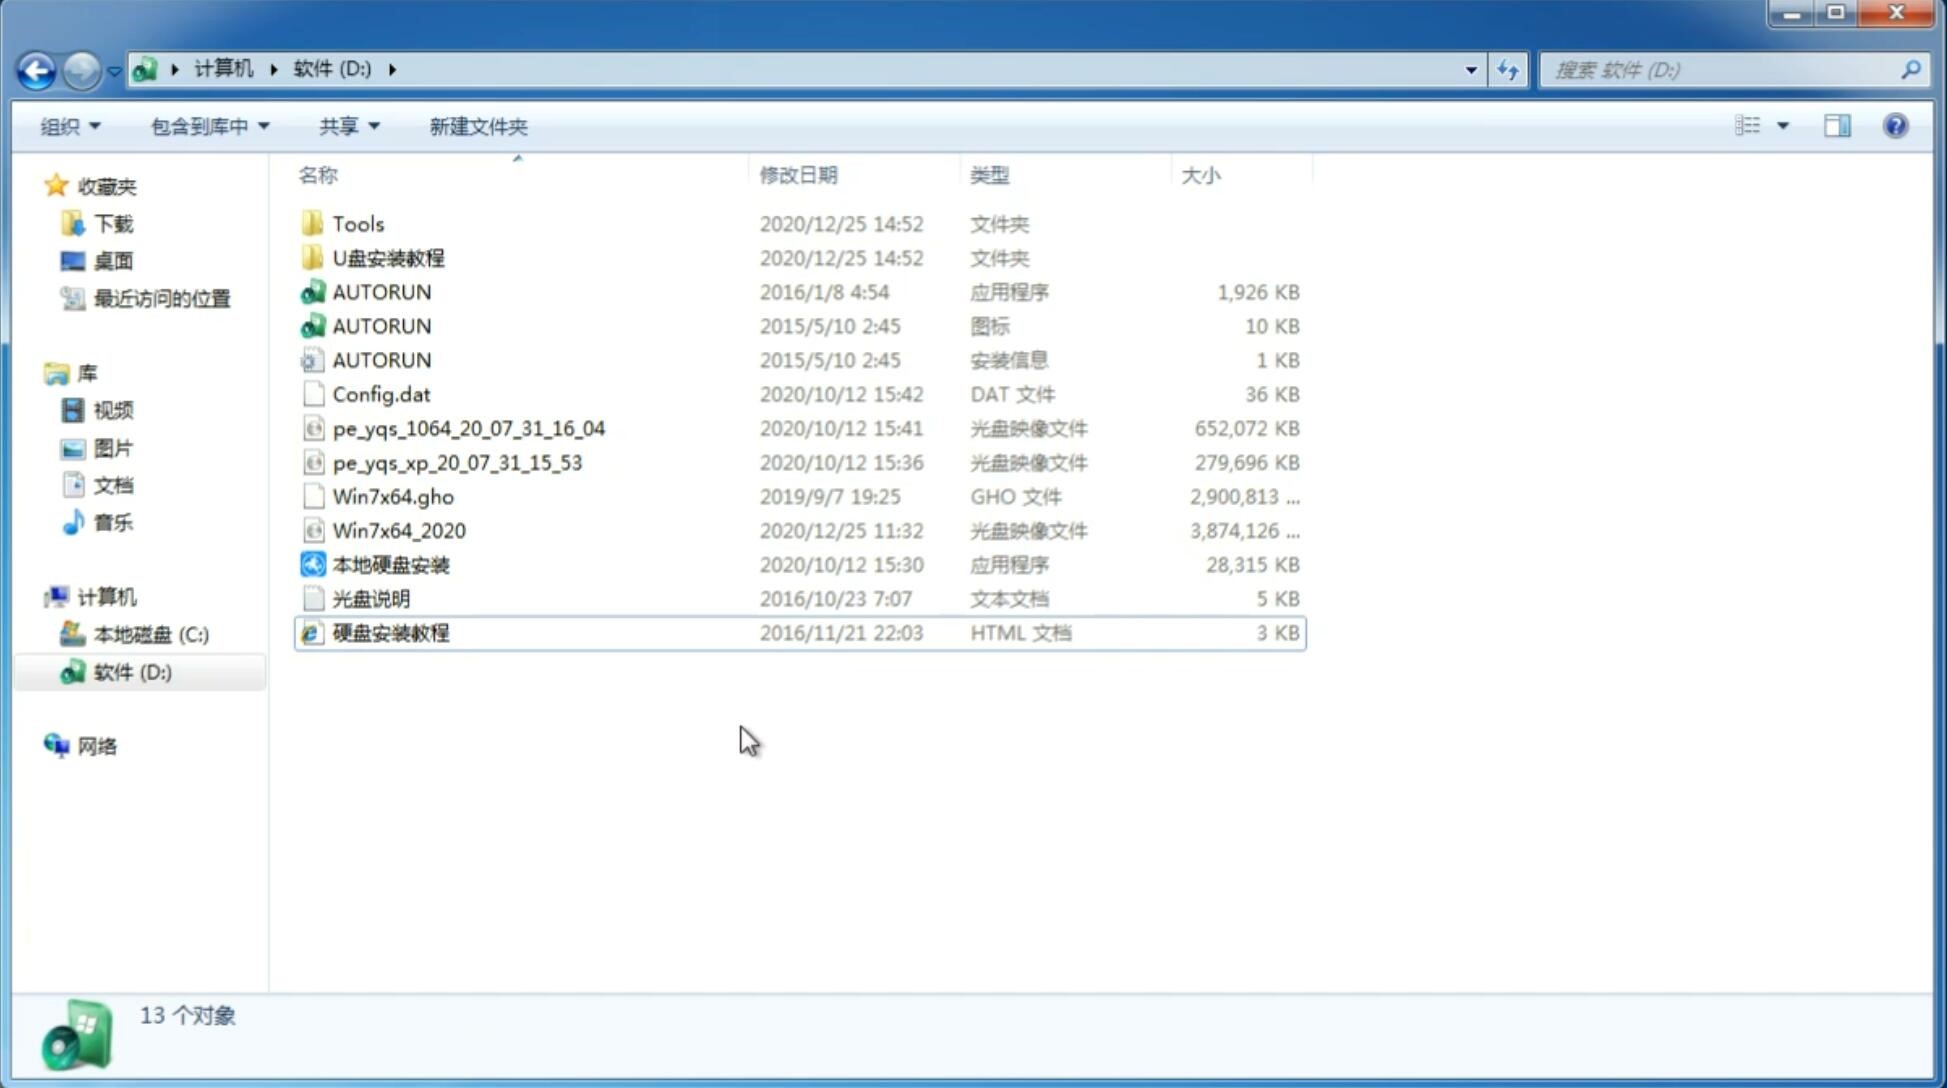Viewport: 1947px width, 1088px height.
Task: Open the U盘安装教程 folder
Action: pos(388,257)
